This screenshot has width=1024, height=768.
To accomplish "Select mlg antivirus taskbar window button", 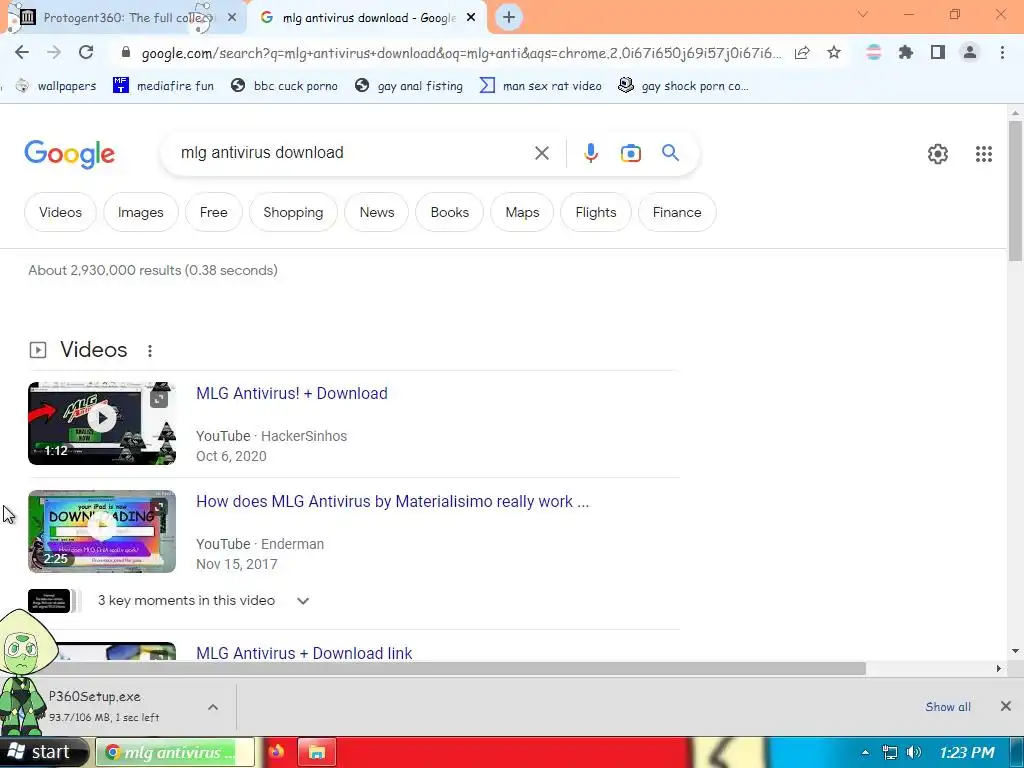I will [175, 752].
